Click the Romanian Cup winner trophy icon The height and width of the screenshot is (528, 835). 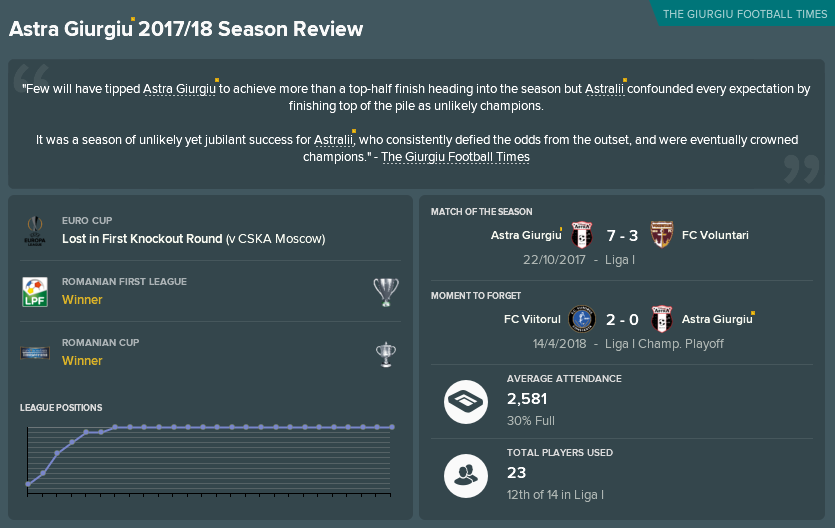[x=386, y=355]
